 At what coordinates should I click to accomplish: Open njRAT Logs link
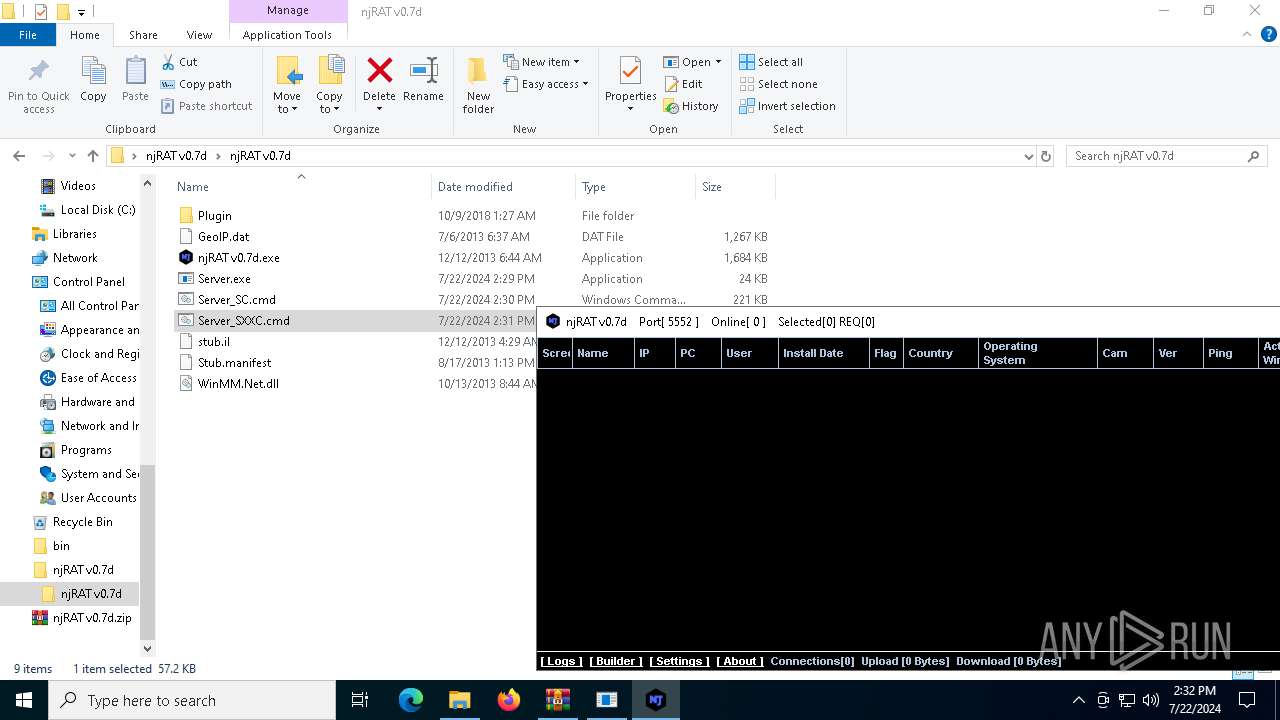[x=560, y=661]
